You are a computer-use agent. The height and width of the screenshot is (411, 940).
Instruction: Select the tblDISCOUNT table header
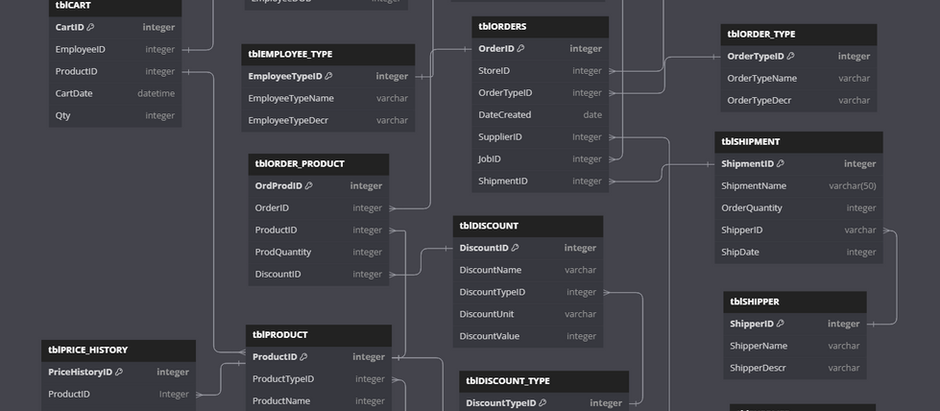click(x=528, y=226)
